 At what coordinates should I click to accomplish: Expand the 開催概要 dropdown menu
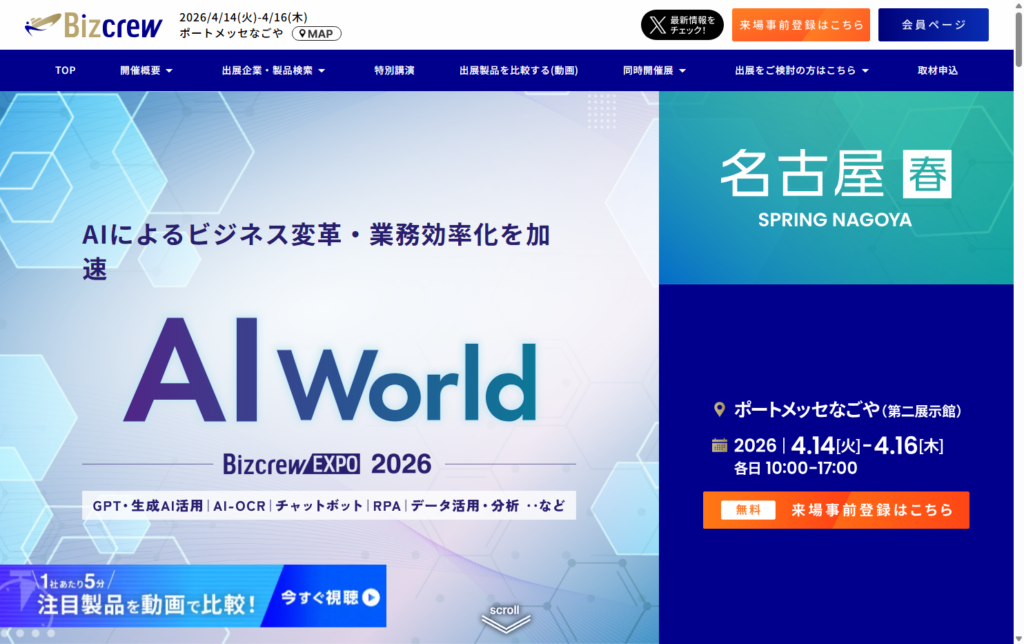146,71
